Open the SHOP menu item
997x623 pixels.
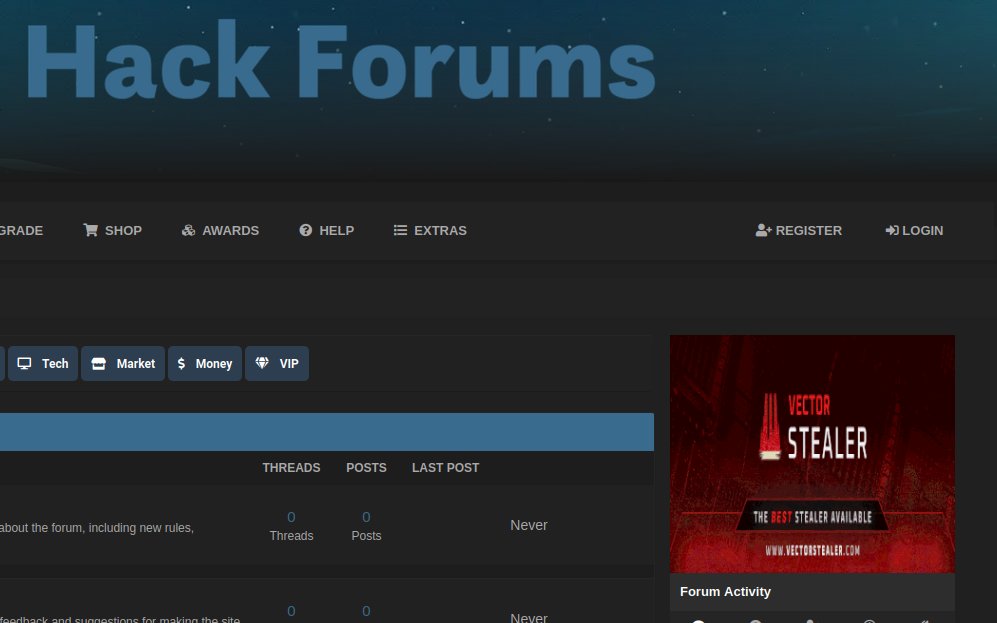click(113, 230)
